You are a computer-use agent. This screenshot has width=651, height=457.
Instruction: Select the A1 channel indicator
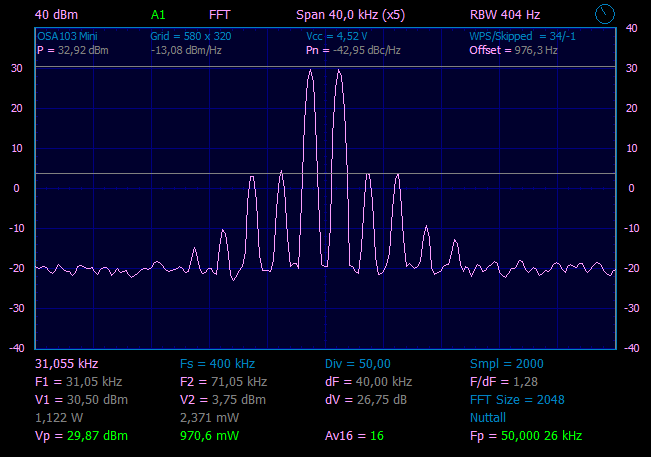[159, 15]
